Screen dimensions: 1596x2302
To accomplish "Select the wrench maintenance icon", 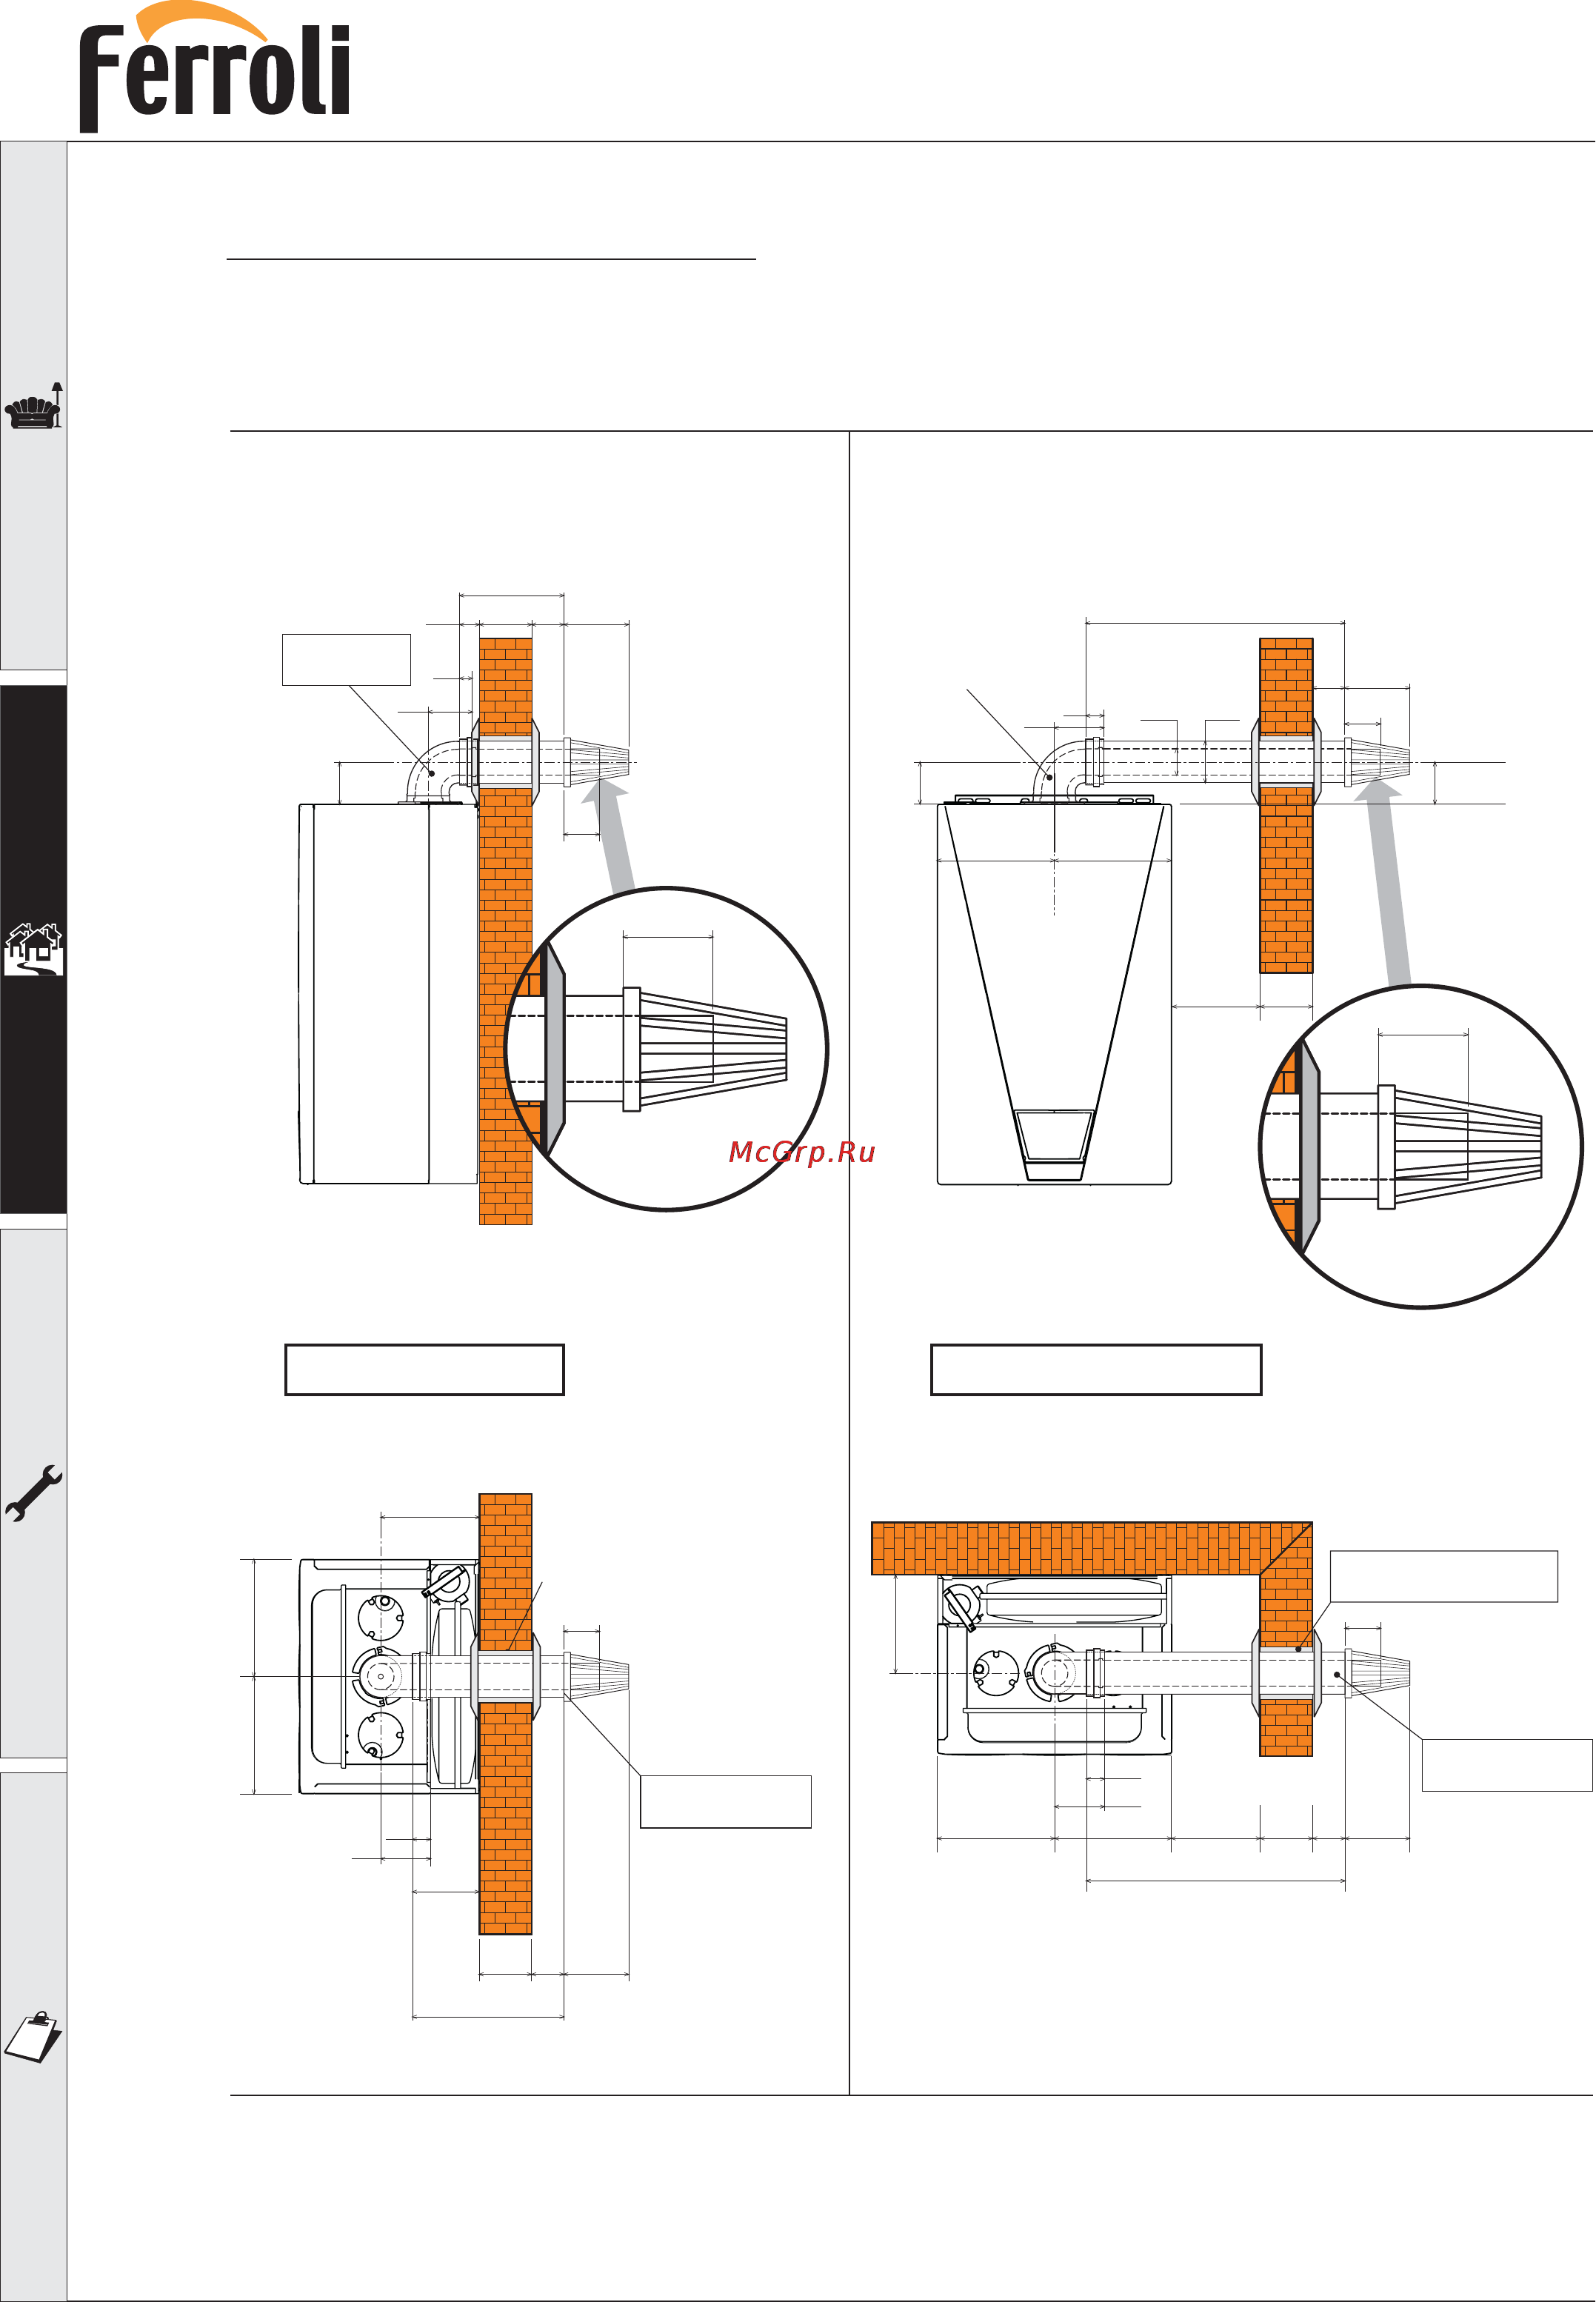I will tap(34, 1494).
